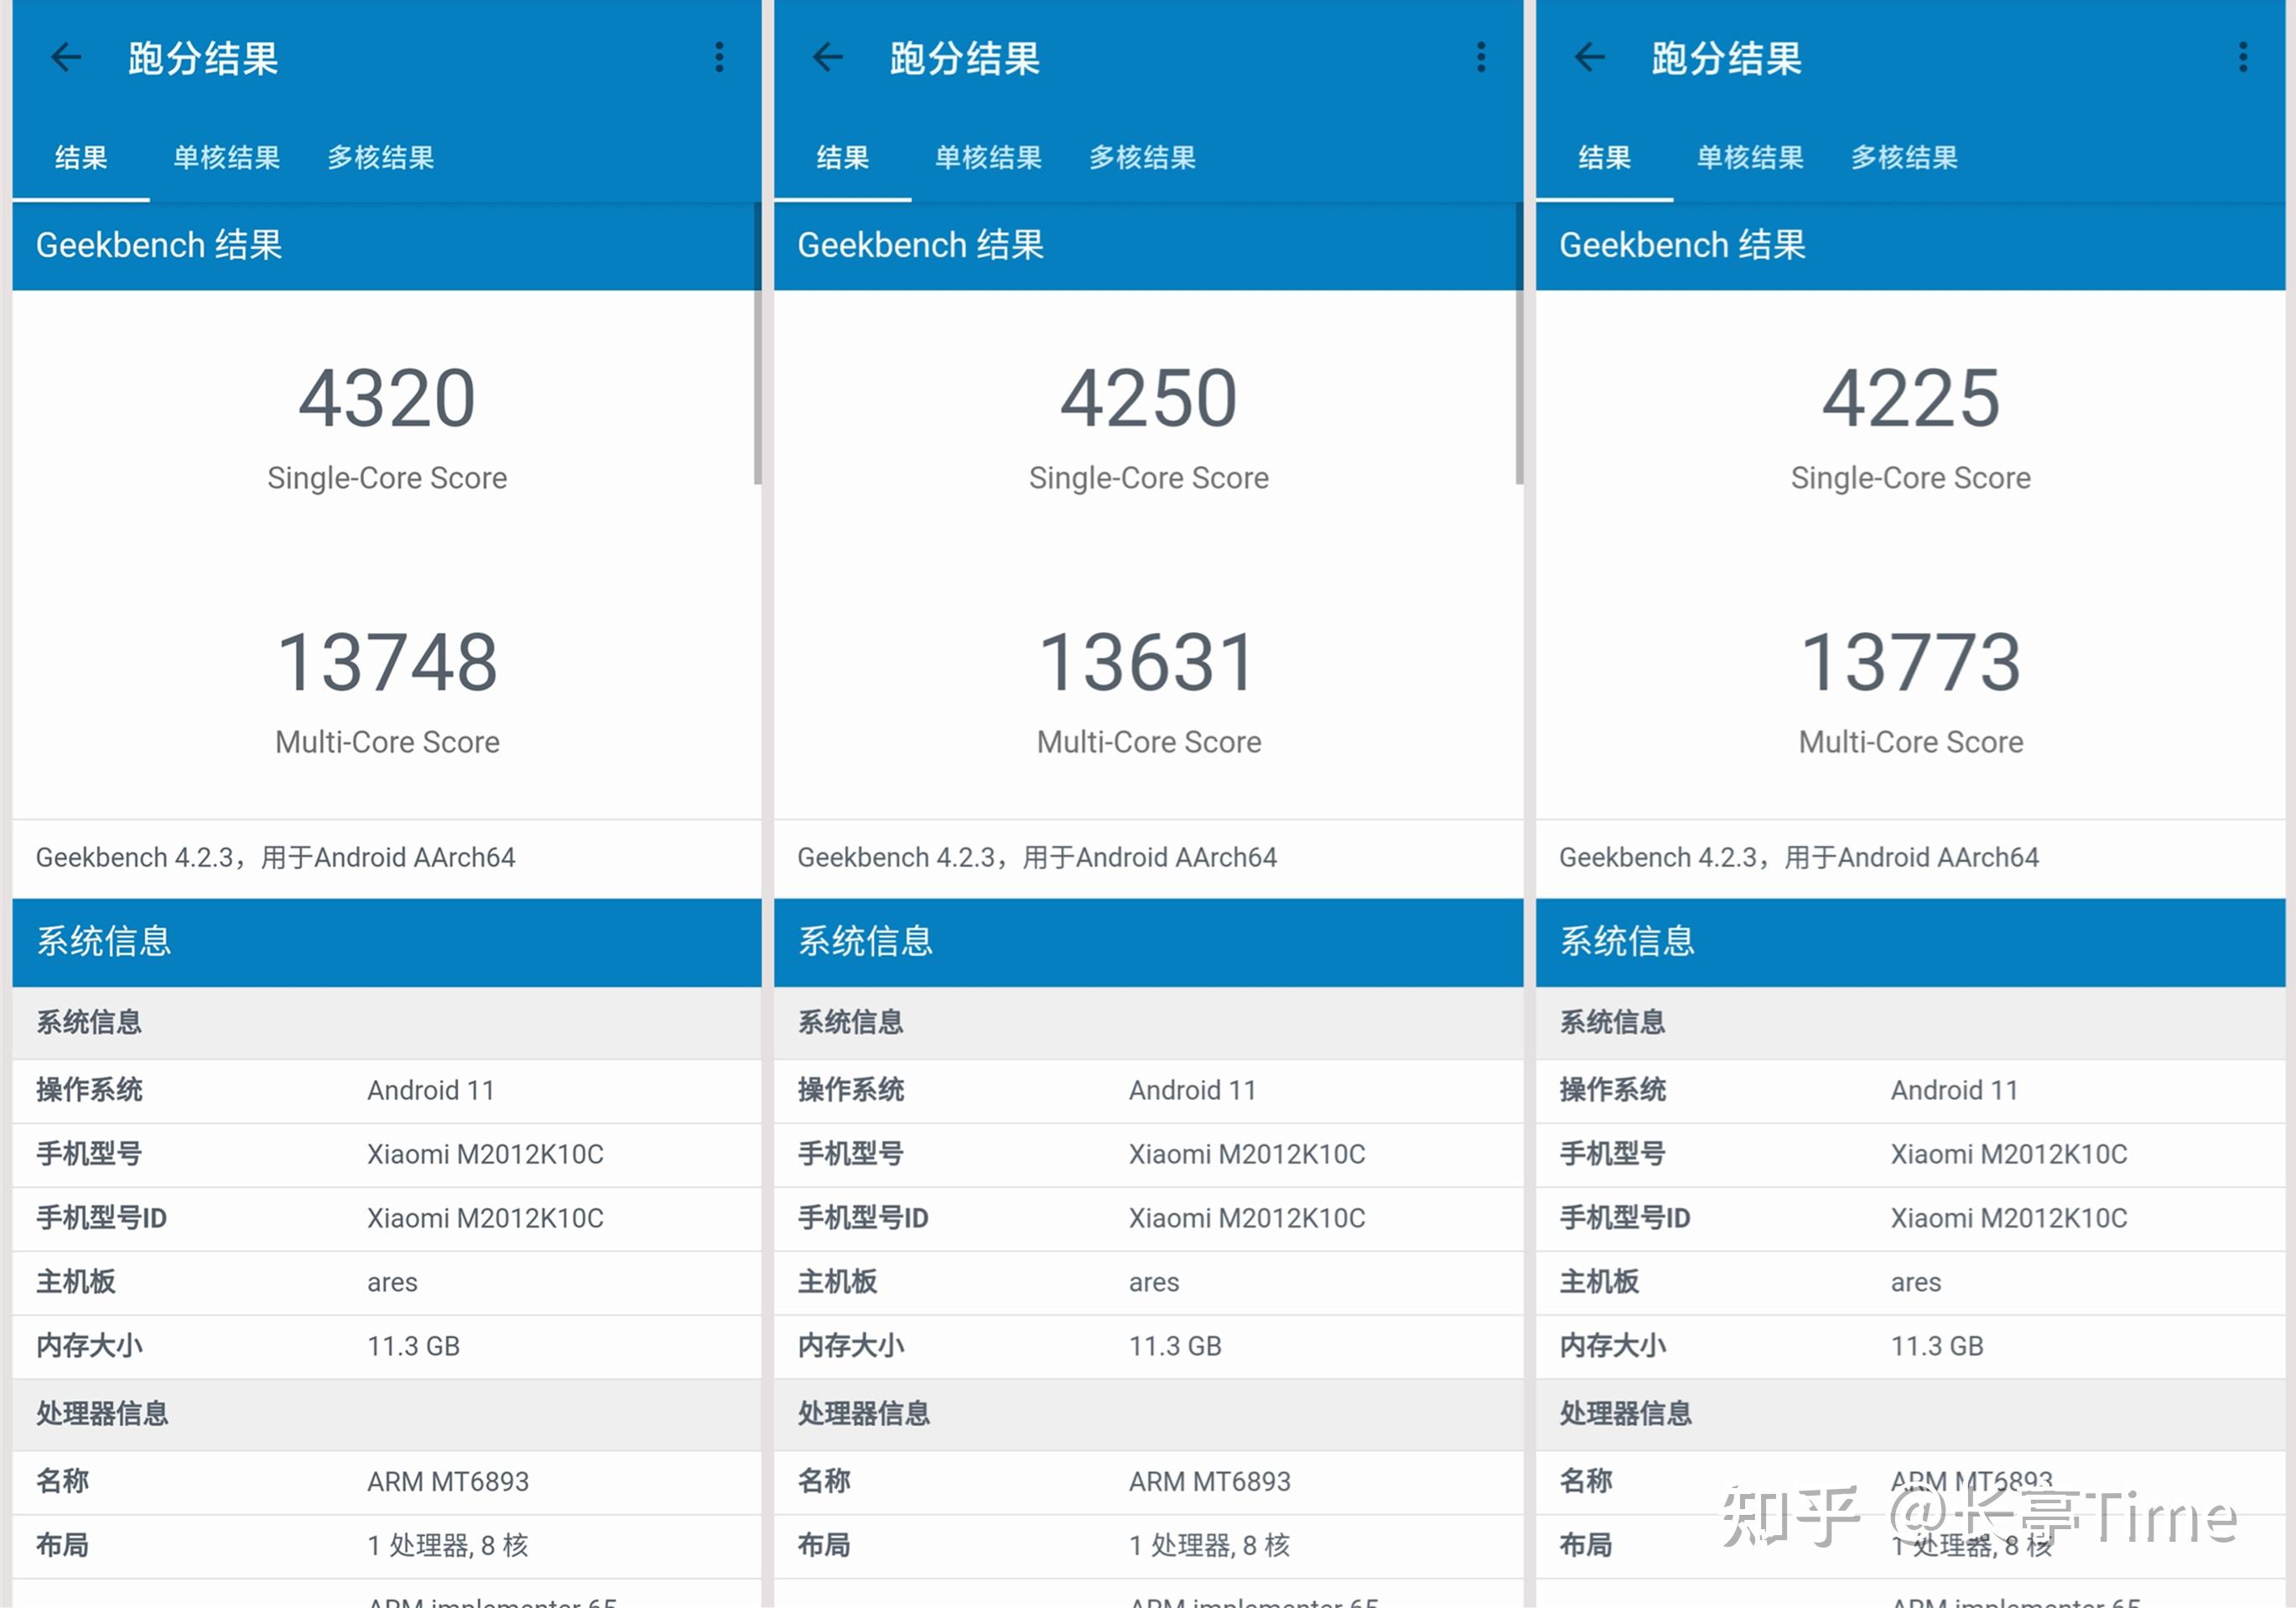Click 手机型号ID value Xiaomi M2012K10C below 13631
Viewport: 2296px width, 1608px height.
1247,1218
